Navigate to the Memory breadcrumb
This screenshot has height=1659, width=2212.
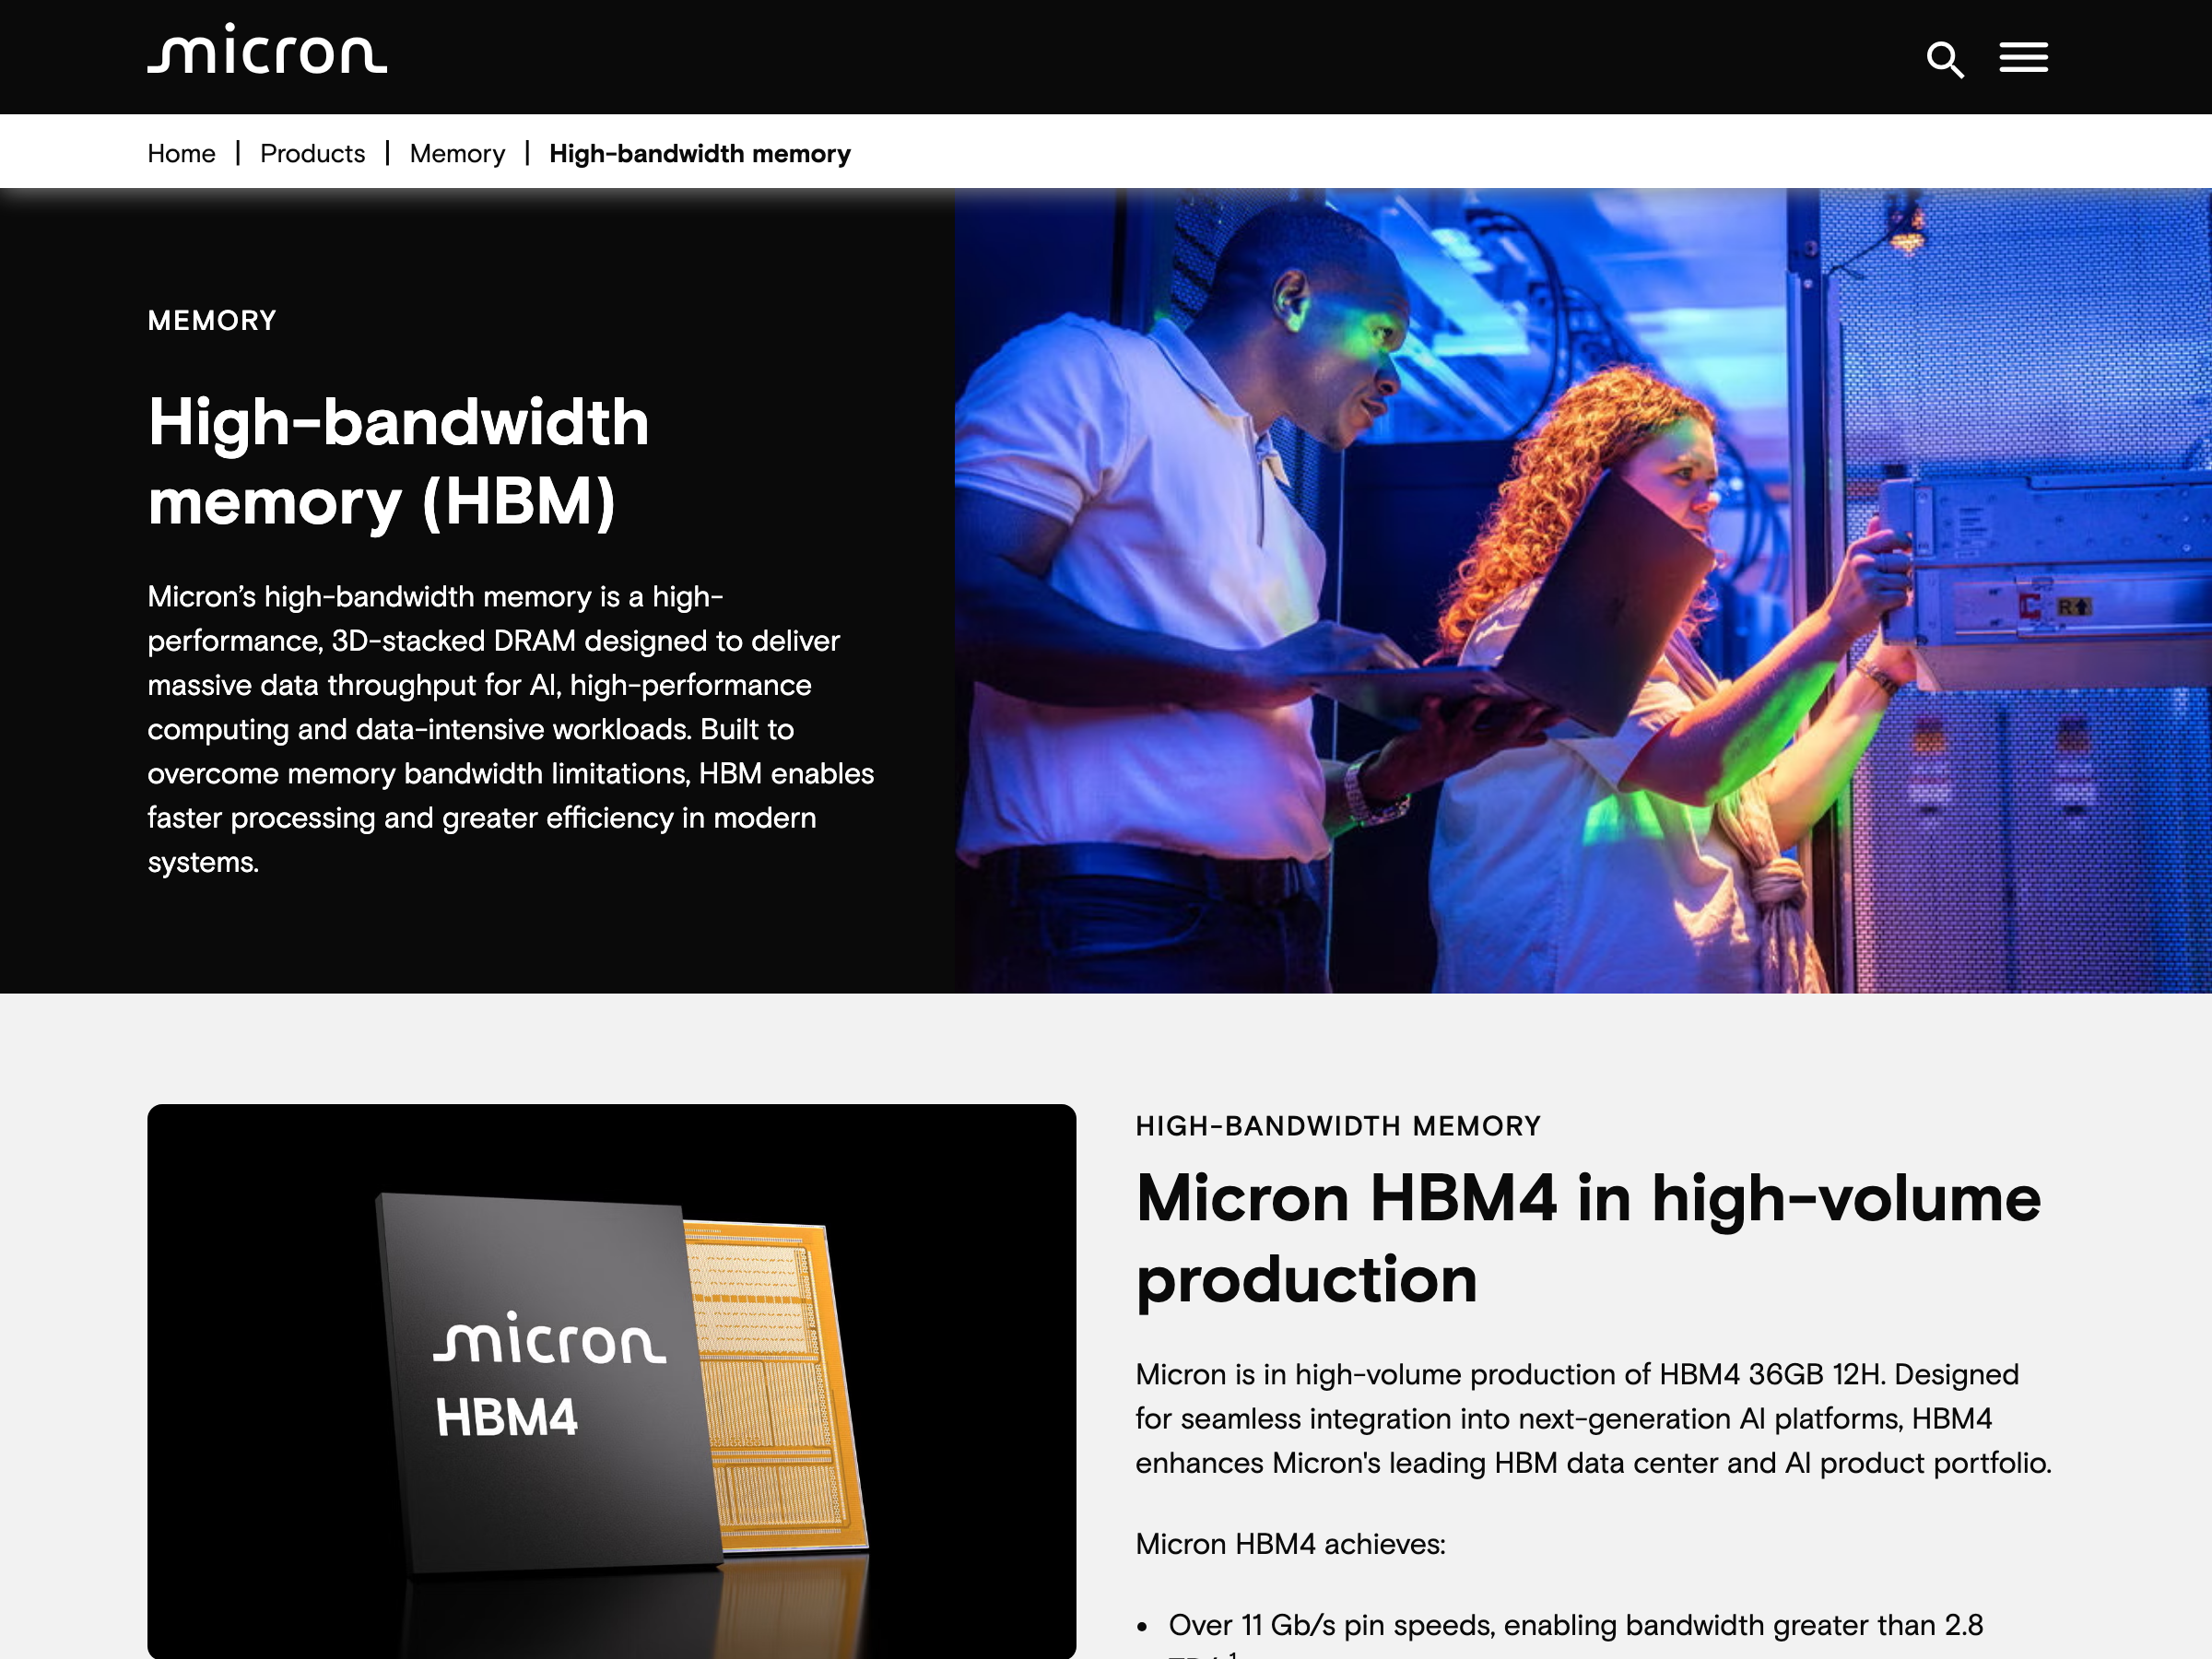coord(457,153)
